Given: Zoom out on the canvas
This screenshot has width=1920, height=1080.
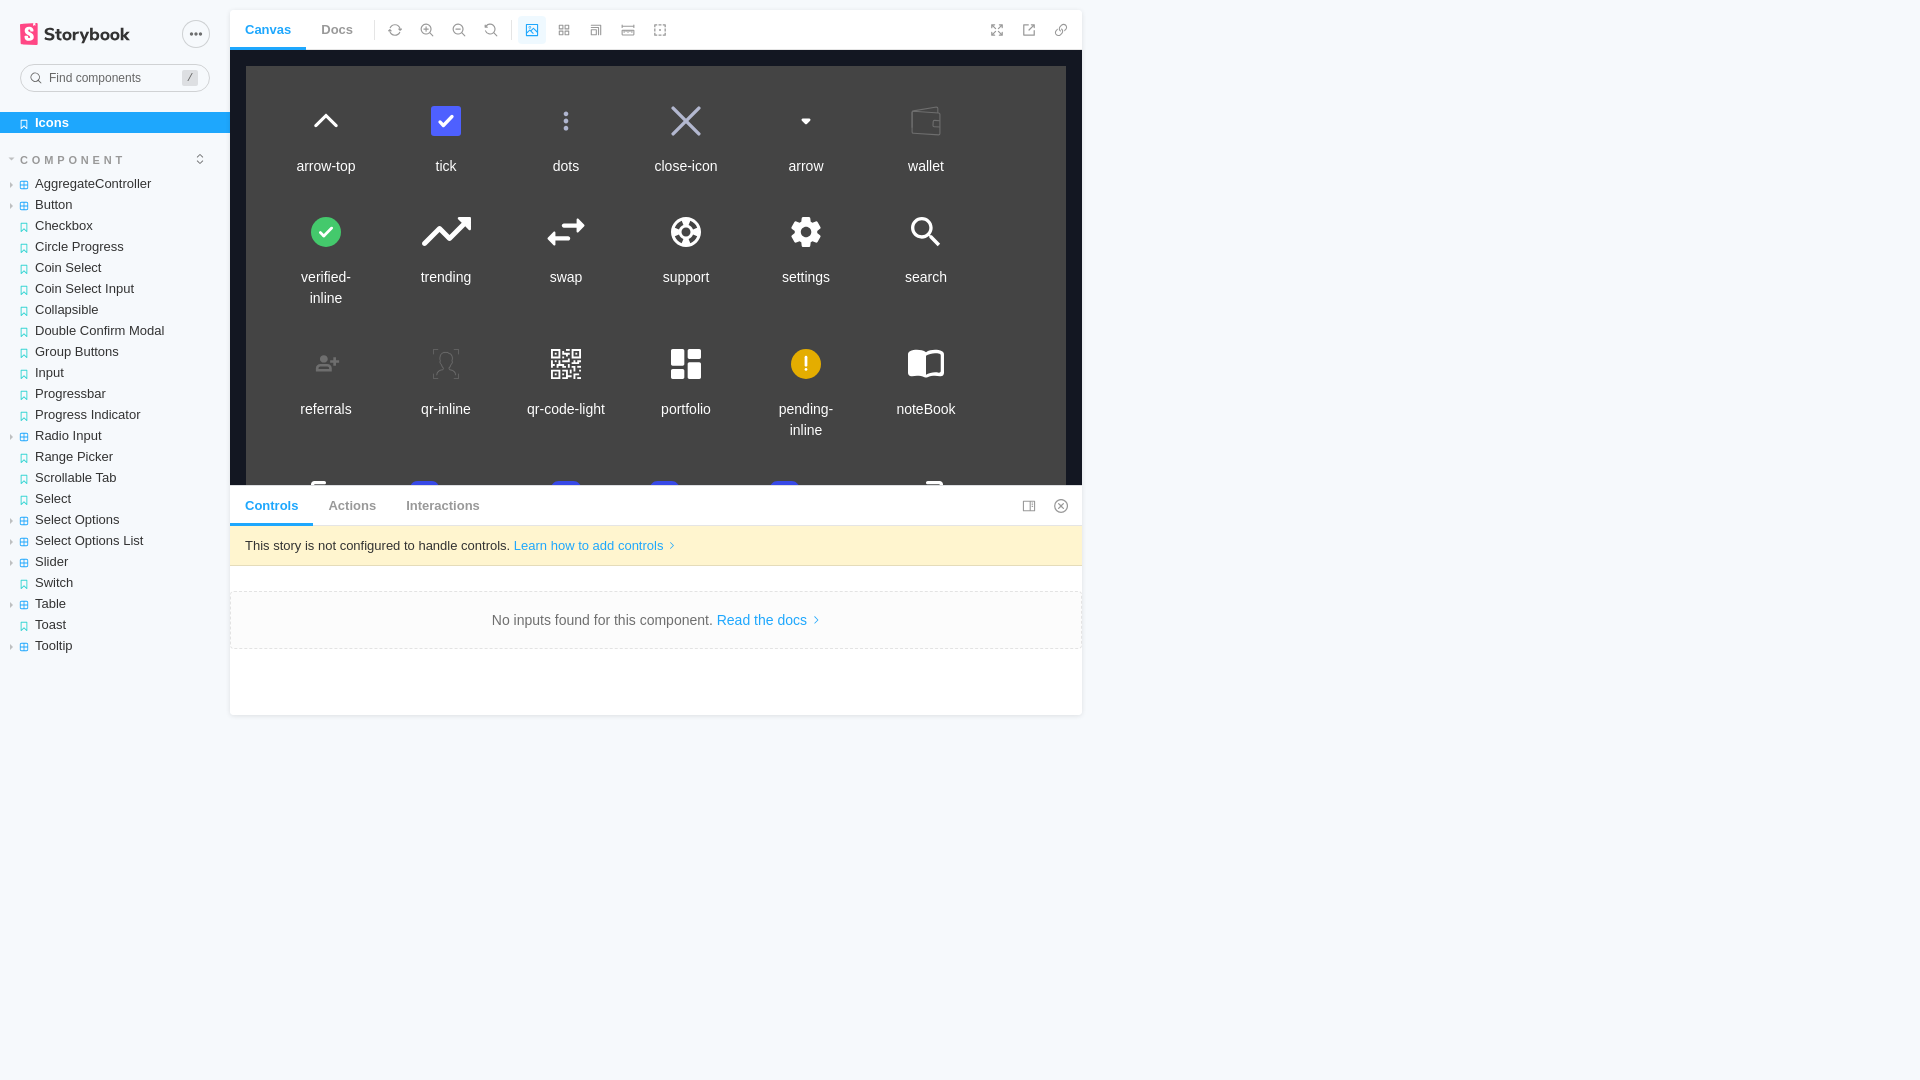Looking at the screenshot, I should click(x=459, y=30).
